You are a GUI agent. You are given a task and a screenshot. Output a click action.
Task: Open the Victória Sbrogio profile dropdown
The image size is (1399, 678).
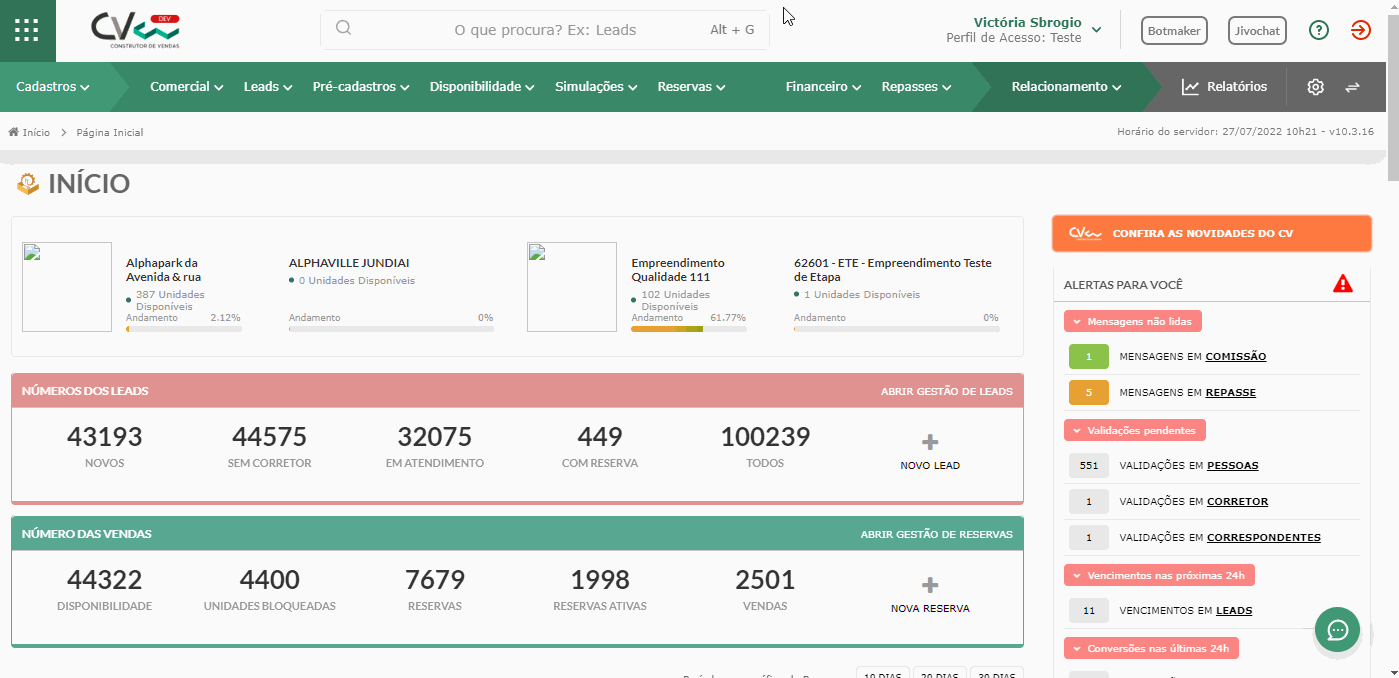1024,30
